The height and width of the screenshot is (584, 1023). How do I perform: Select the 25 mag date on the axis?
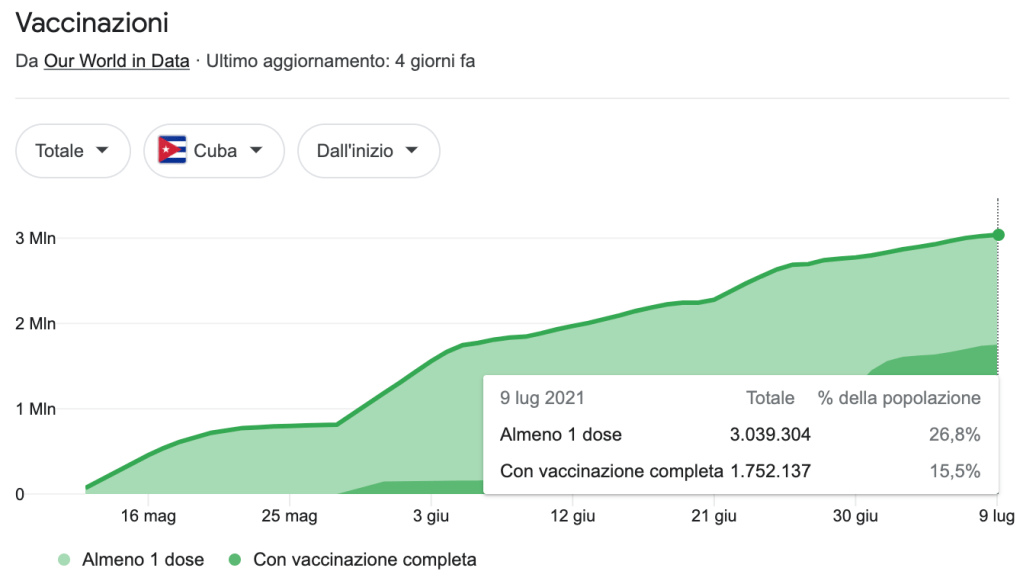[289, 517]
